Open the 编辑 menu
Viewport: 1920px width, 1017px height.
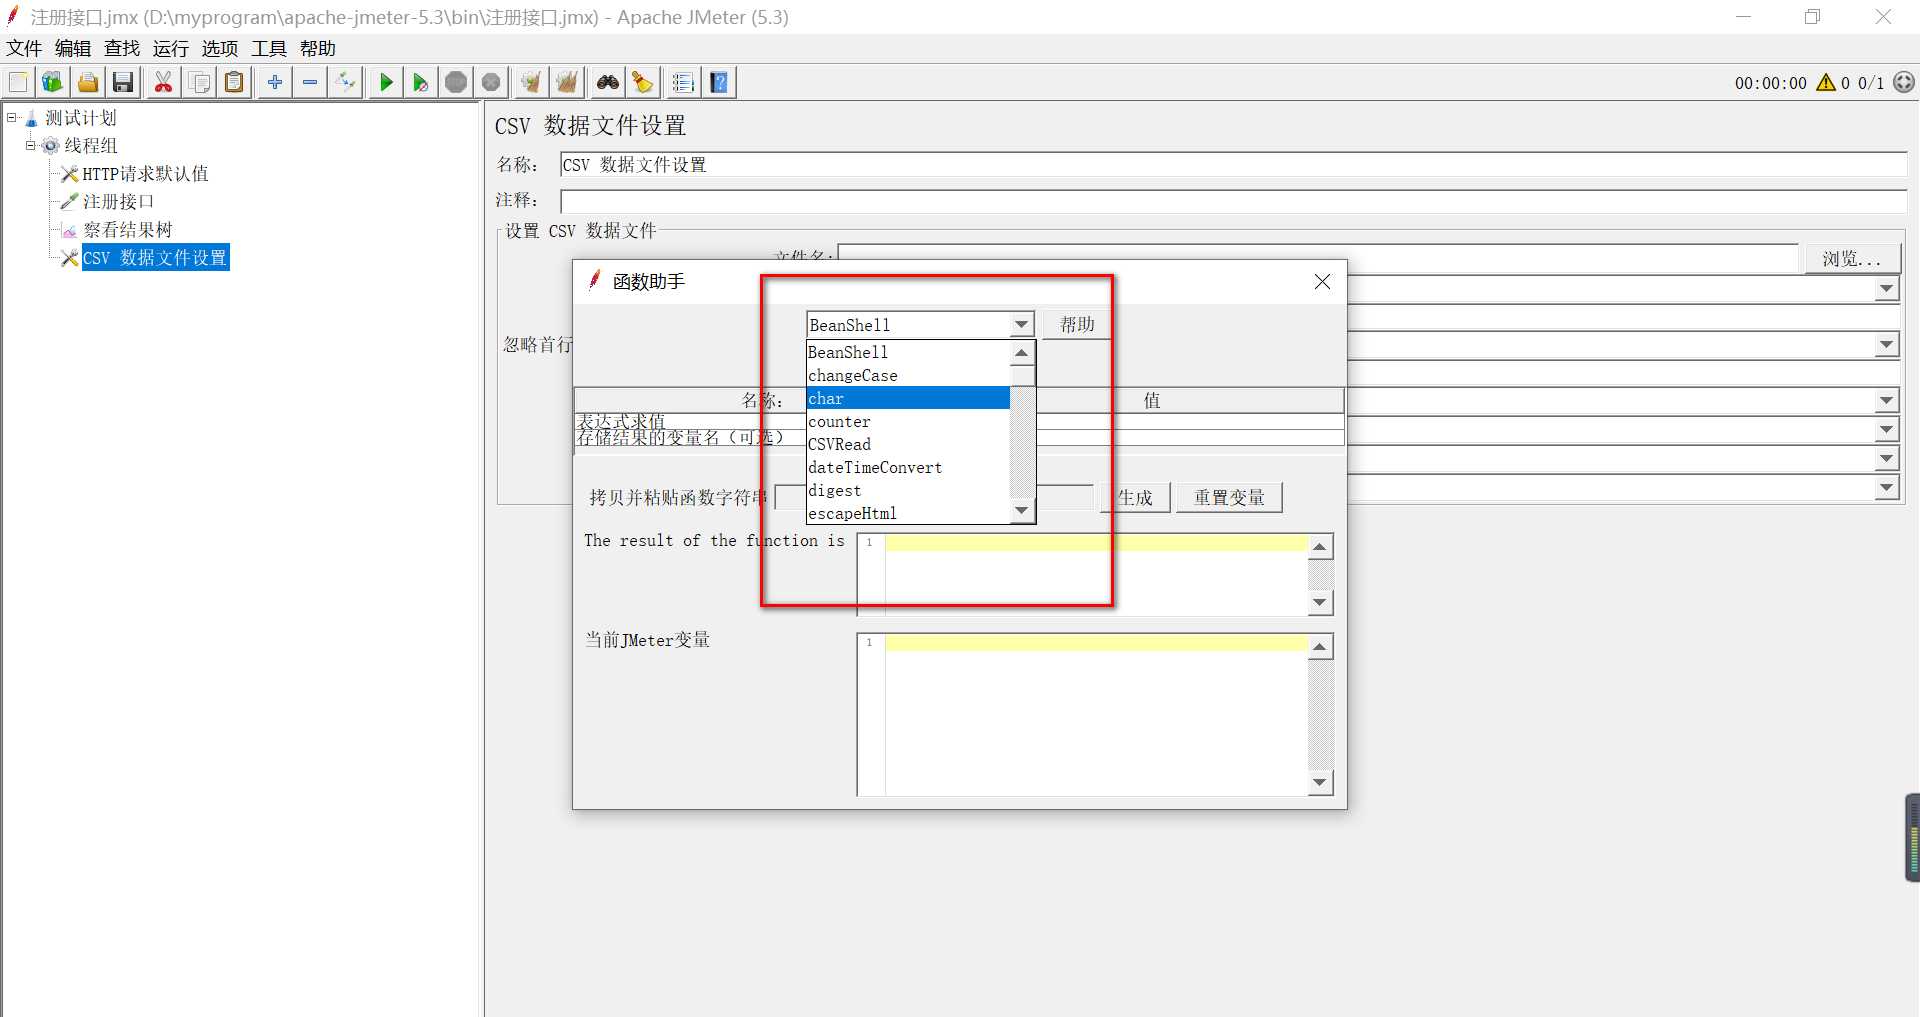(72, 49)
